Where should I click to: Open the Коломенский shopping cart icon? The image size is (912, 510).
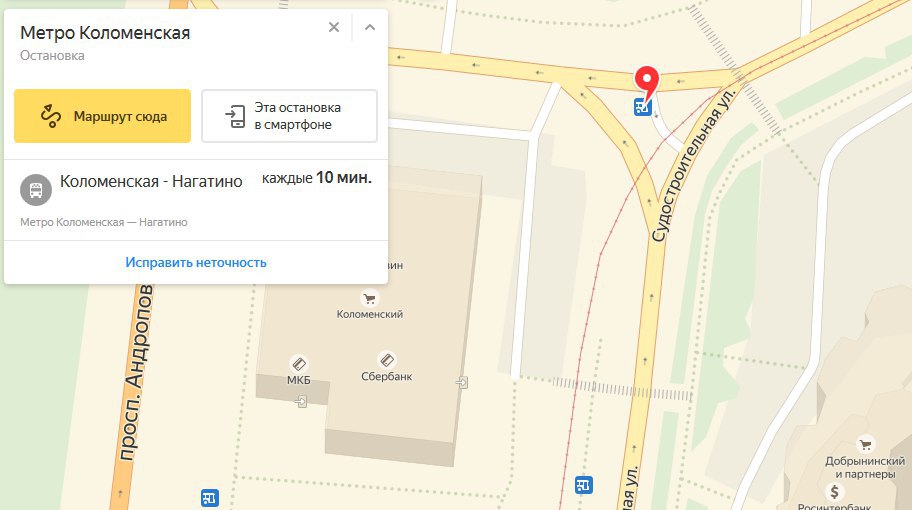tap(369, 299)
